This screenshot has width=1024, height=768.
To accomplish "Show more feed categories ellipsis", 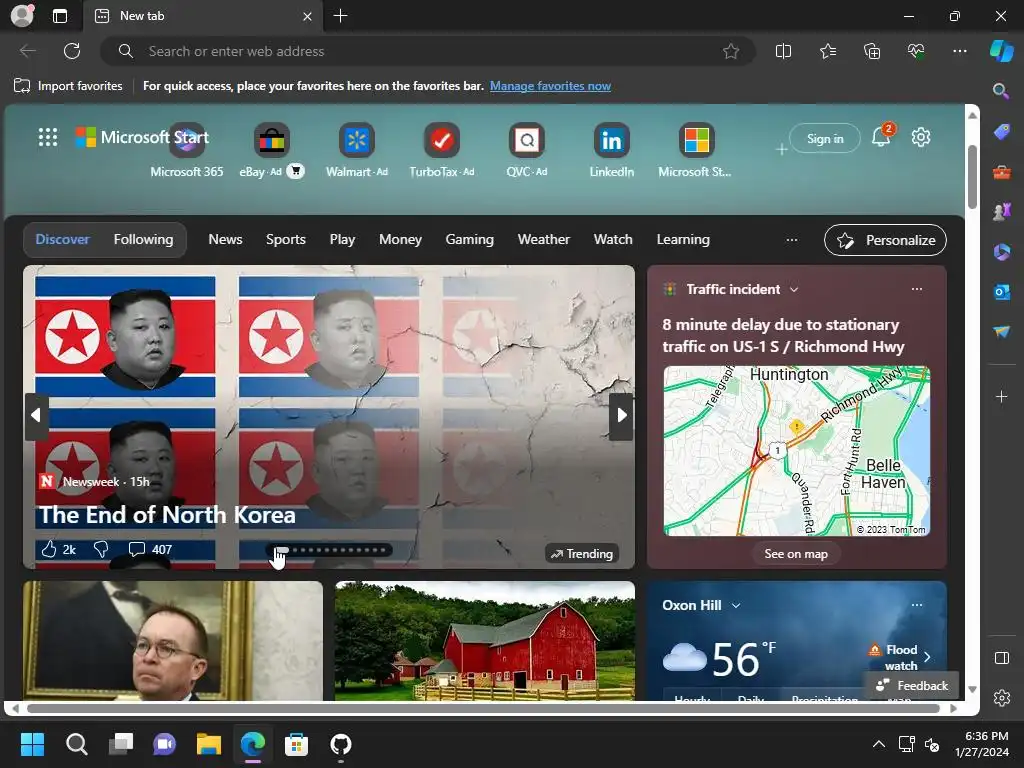I will (792, 240).
